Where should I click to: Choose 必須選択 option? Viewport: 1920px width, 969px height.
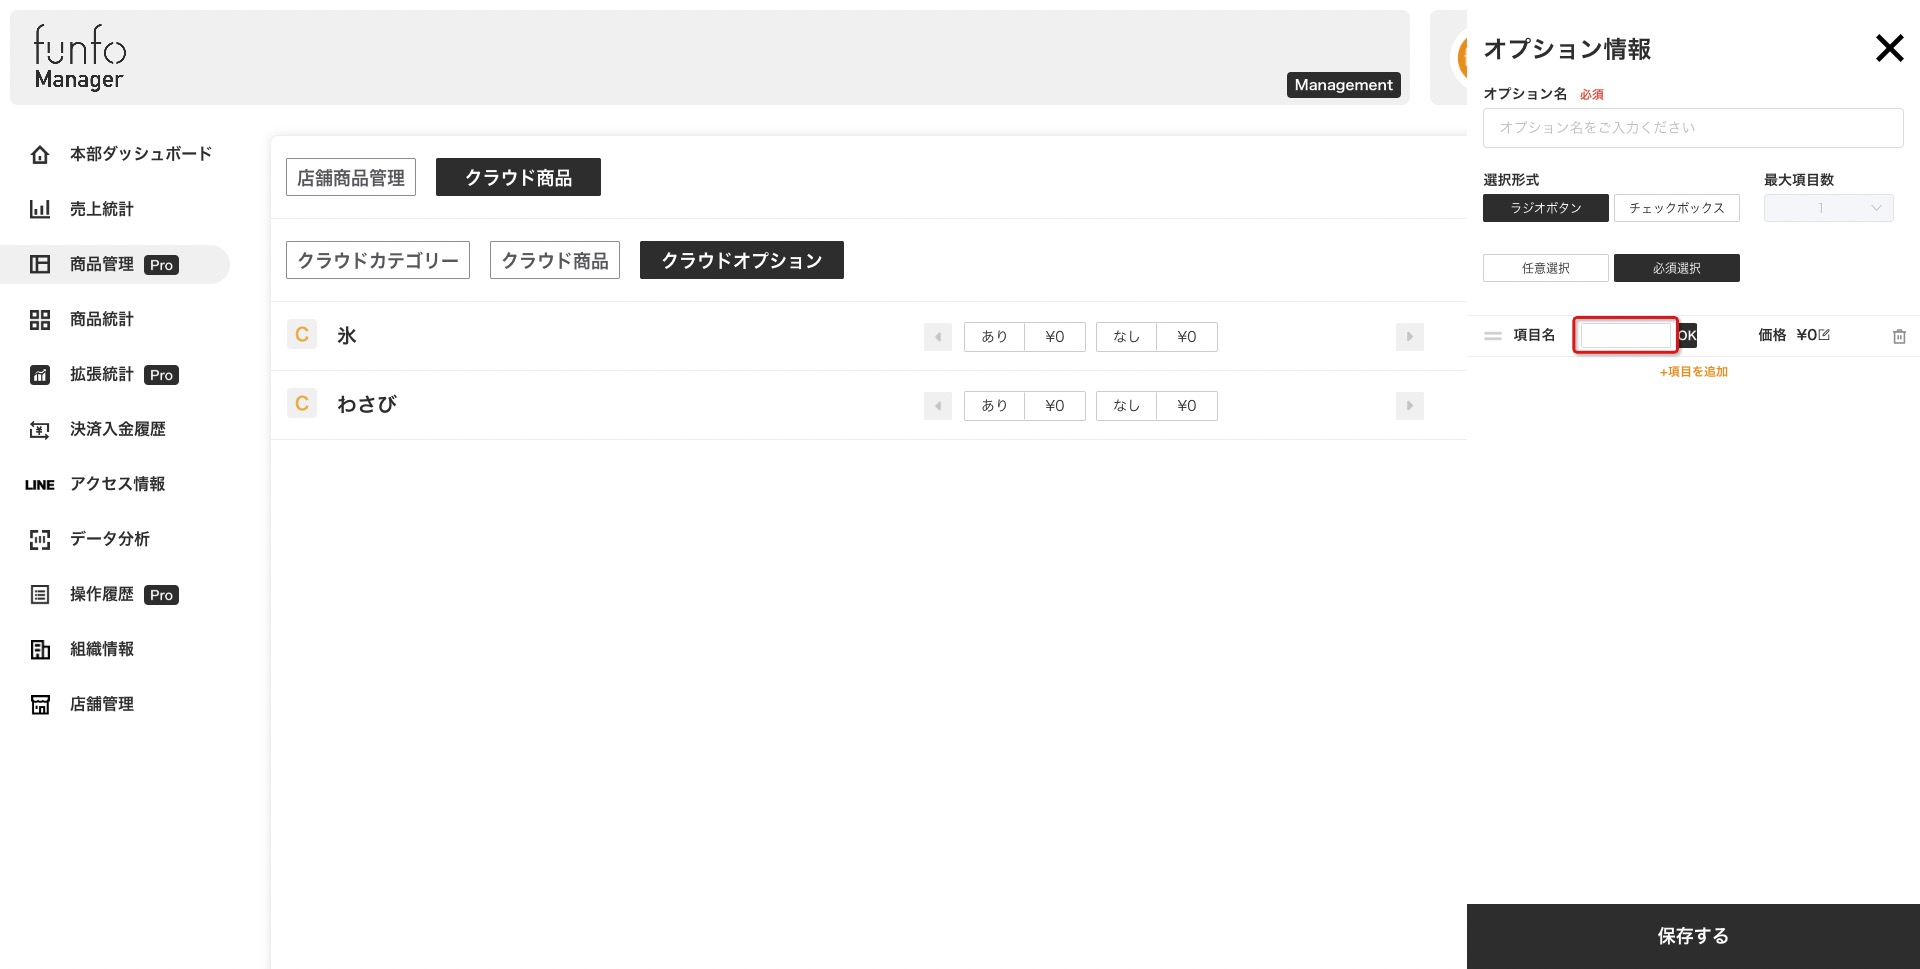tap(1677, 268)
